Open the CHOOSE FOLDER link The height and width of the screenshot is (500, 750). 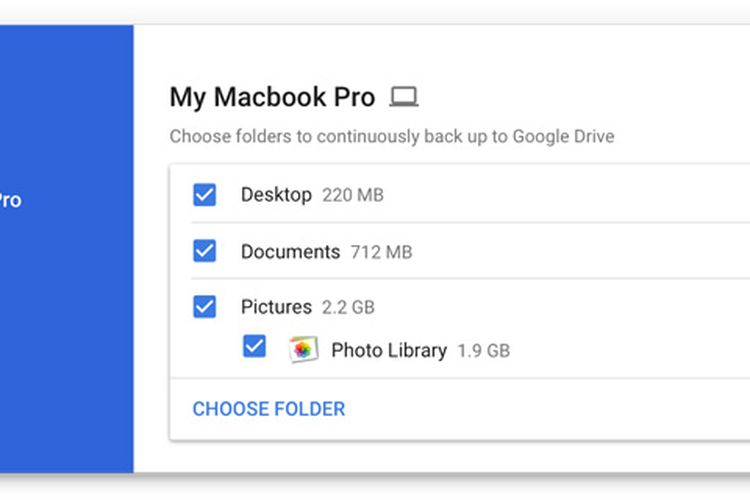tap(269, 409)
